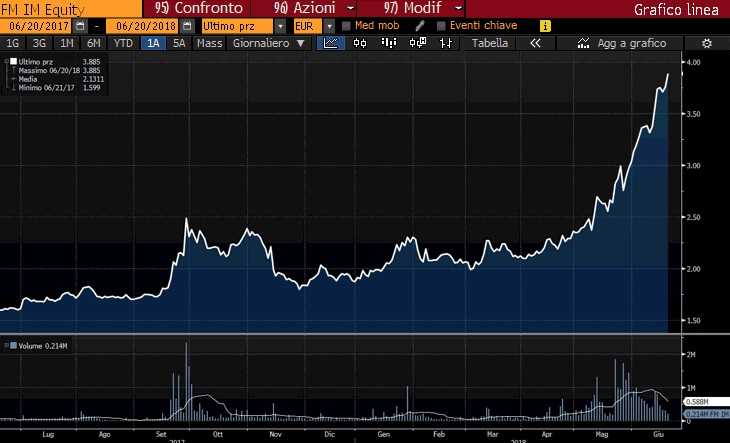Click the Minimo 06/21/17 legend entry
The width and height of the screenshot is (730, 443).
[x=59, y=87]
